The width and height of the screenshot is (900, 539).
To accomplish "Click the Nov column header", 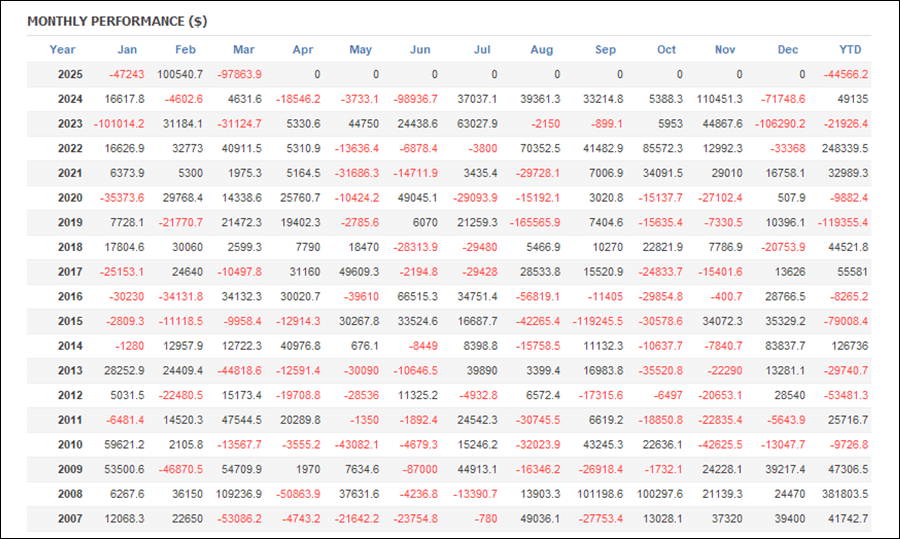I will [724, 49].
